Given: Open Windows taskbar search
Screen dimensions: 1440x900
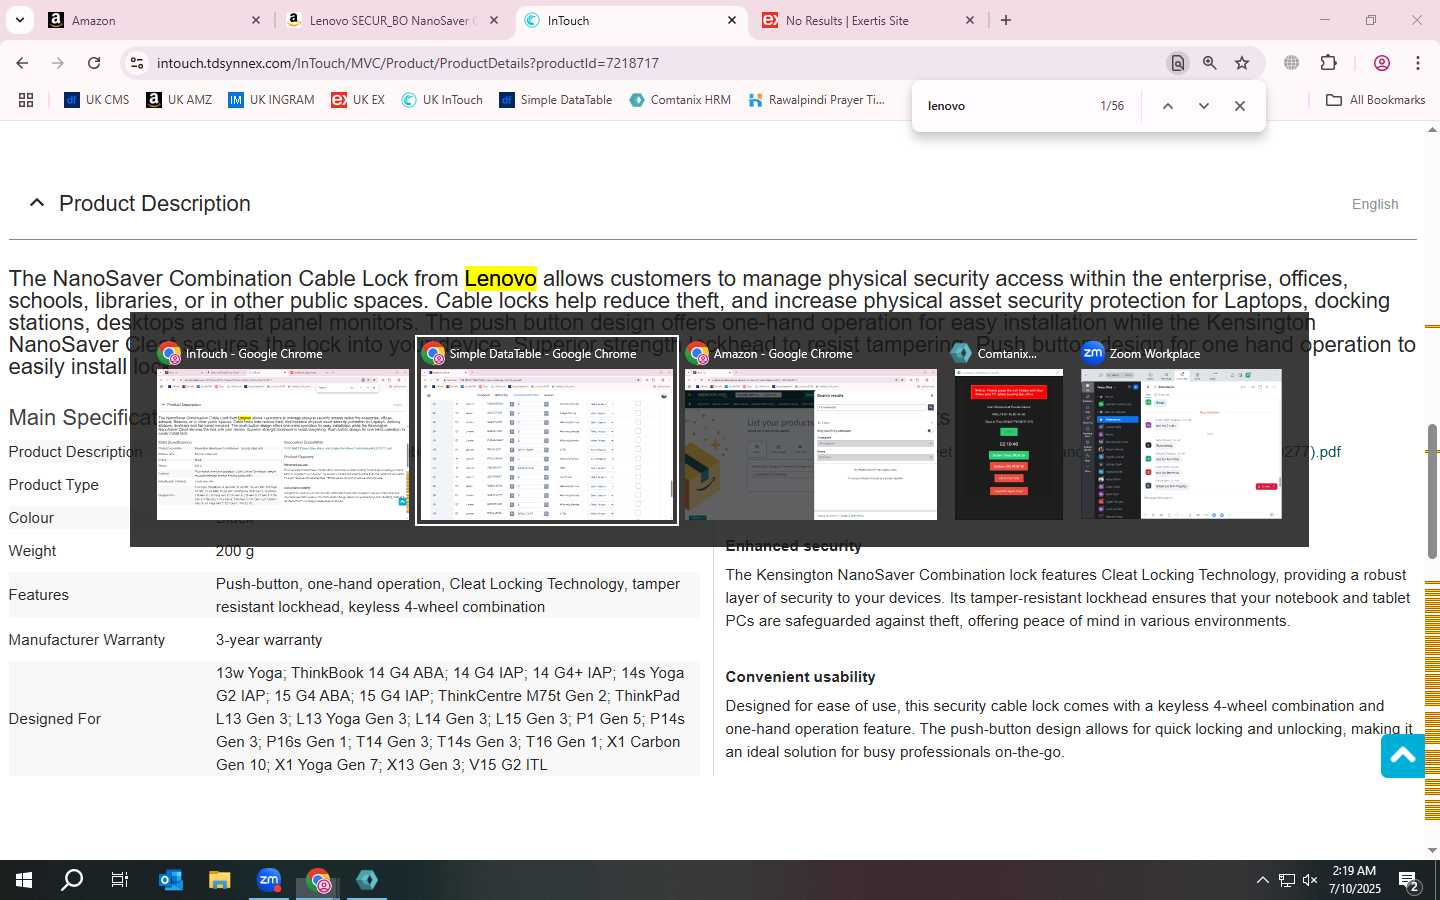Looking at the screenshot, I should [72, 880].
